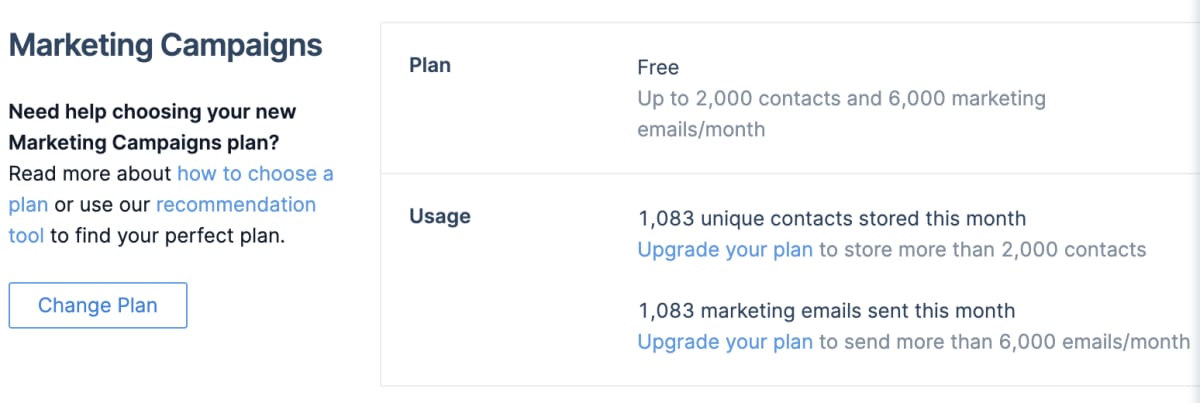Viewport: 1200px width, 403px height.
Task: Click 'Upgrade your plan' to send more emails
Action: [725, 341]
